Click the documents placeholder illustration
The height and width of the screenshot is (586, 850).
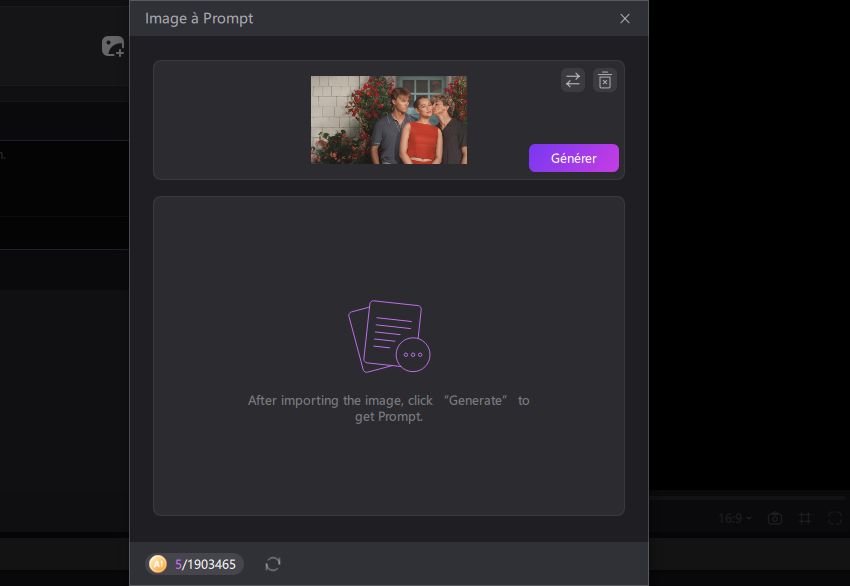[389, 336]
